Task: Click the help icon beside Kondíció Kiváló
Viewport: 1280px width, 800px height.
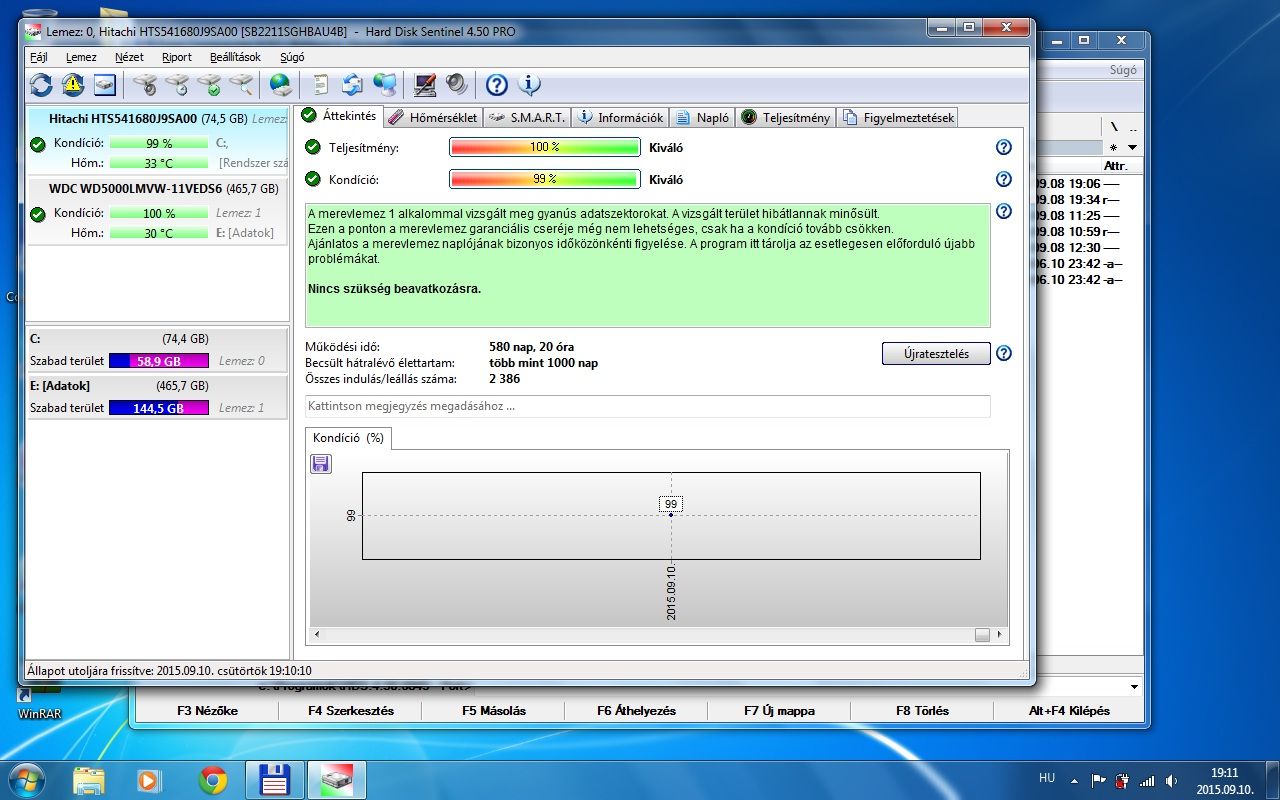Action: [1004, 179]
